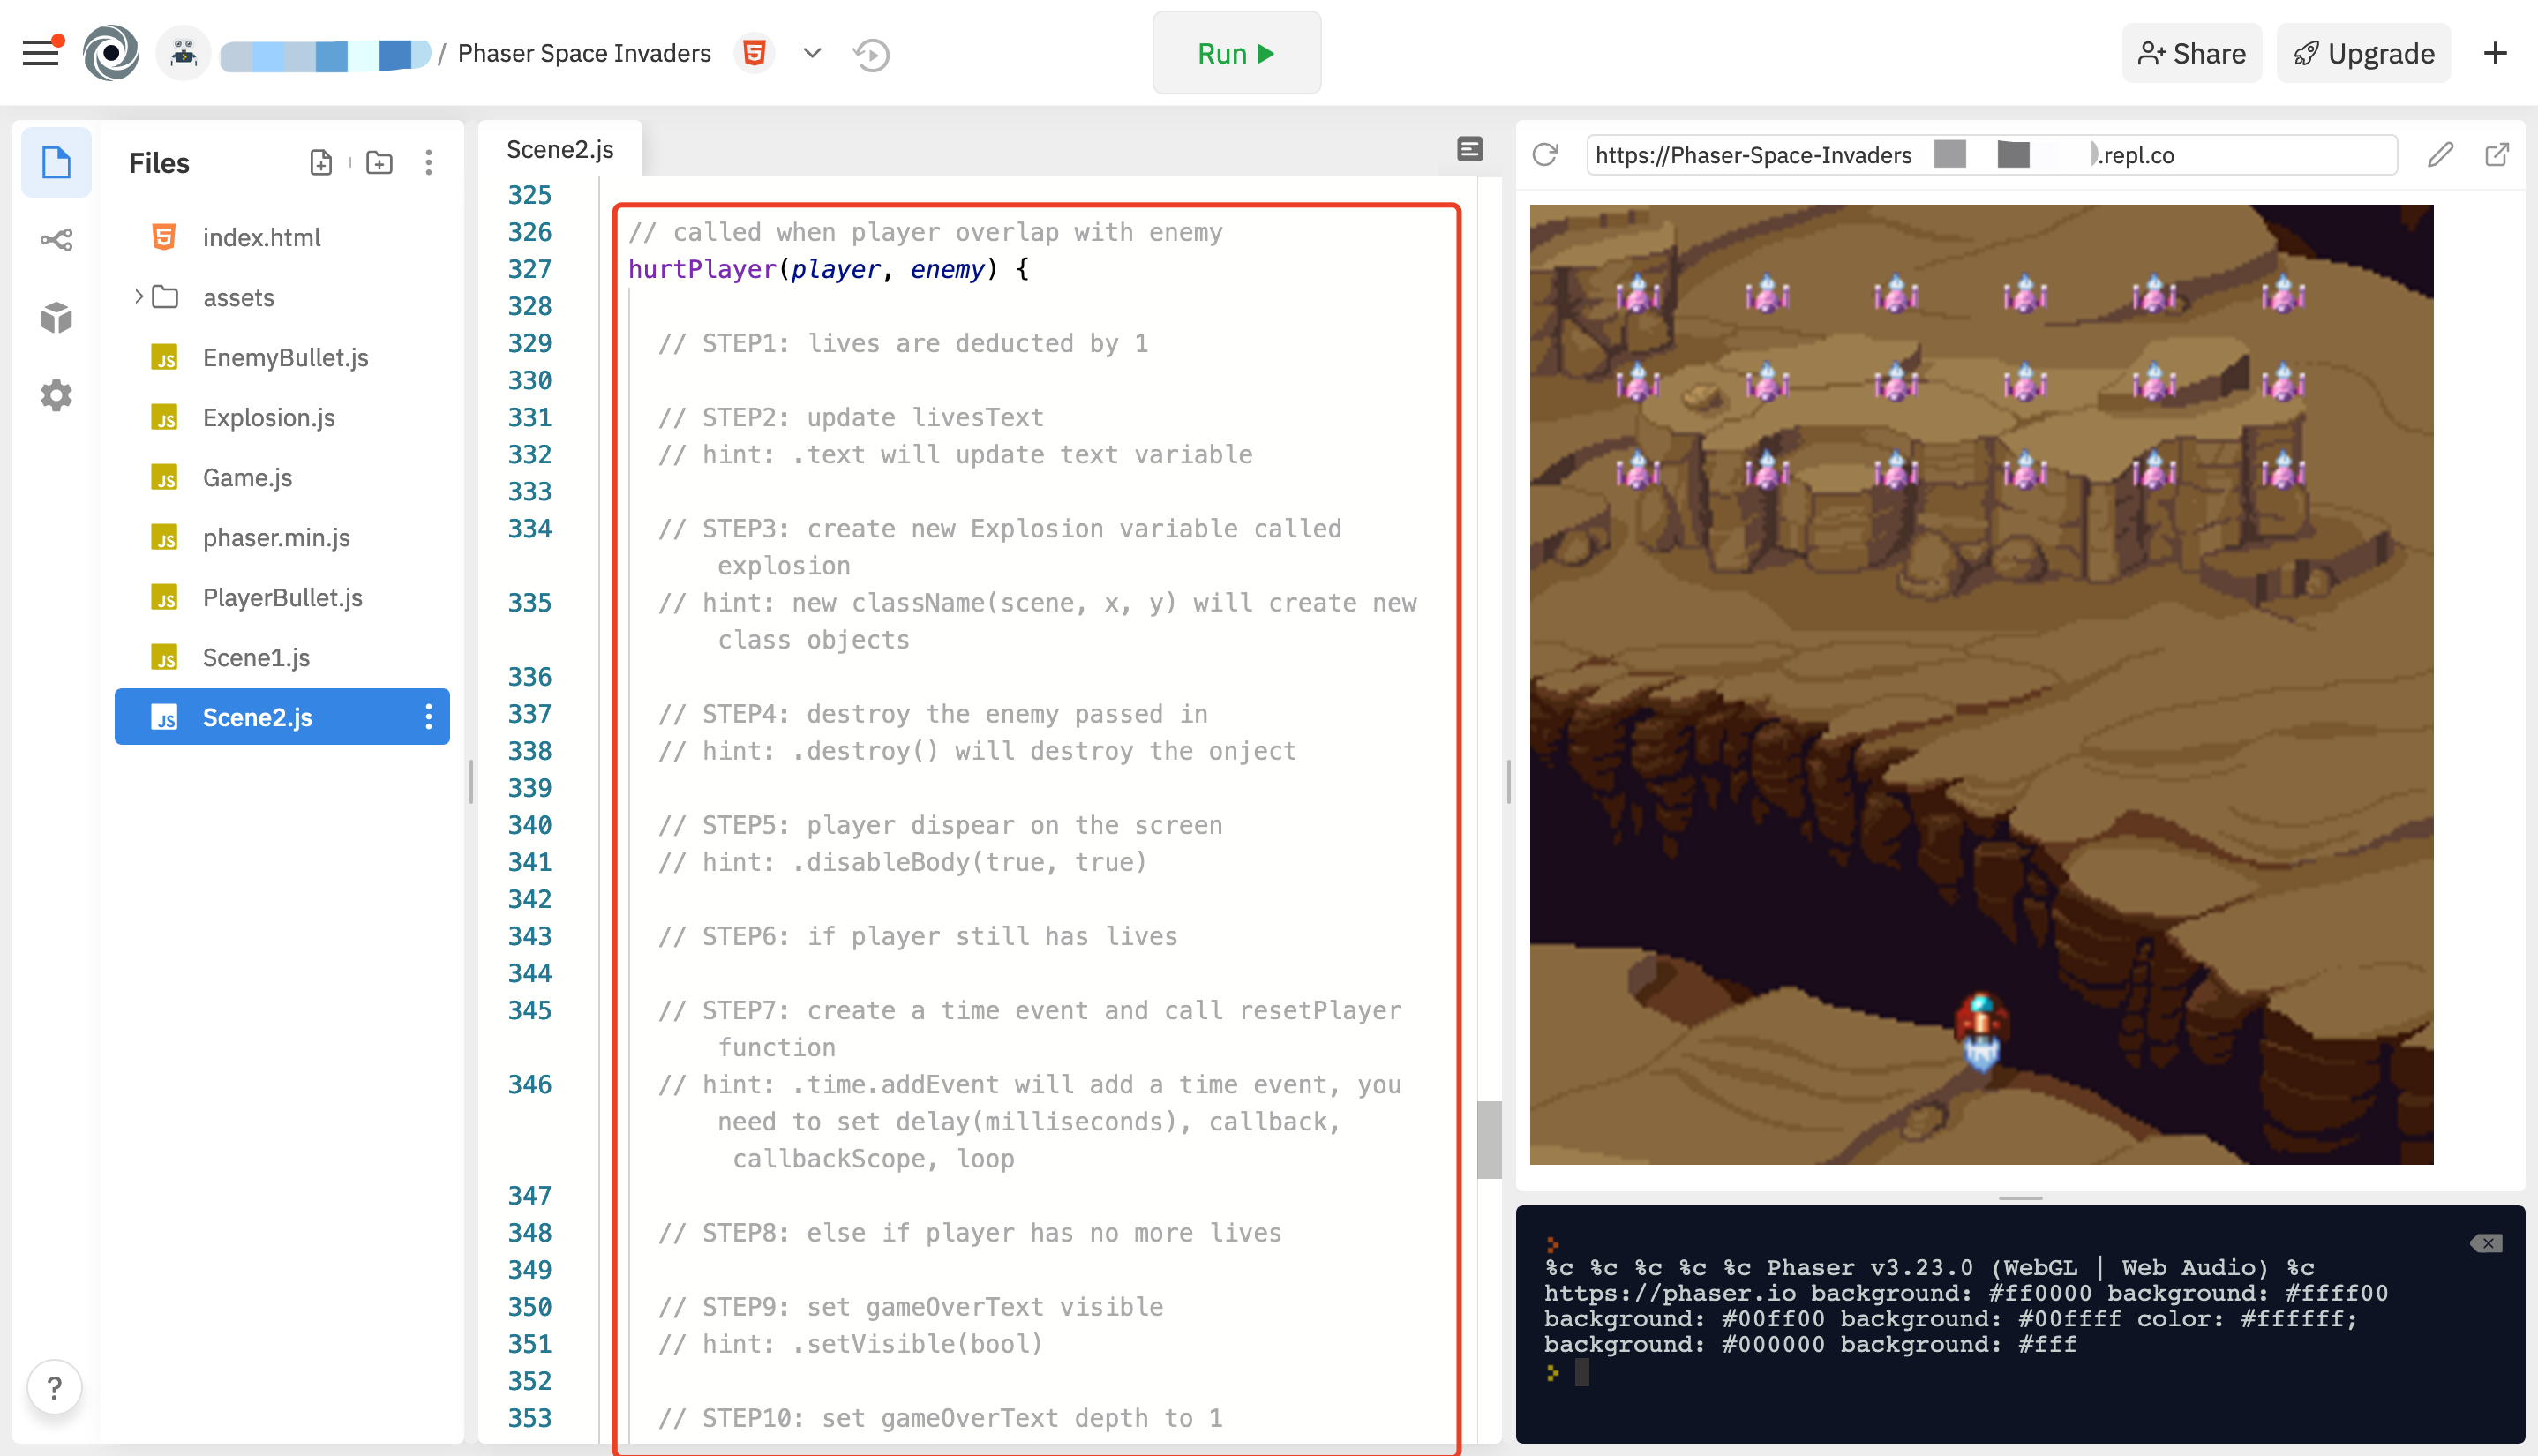Viewport: 2538px width, 1456px height.
Task: Open the settings gear in sidebar
Action: (x=56, y=396)
